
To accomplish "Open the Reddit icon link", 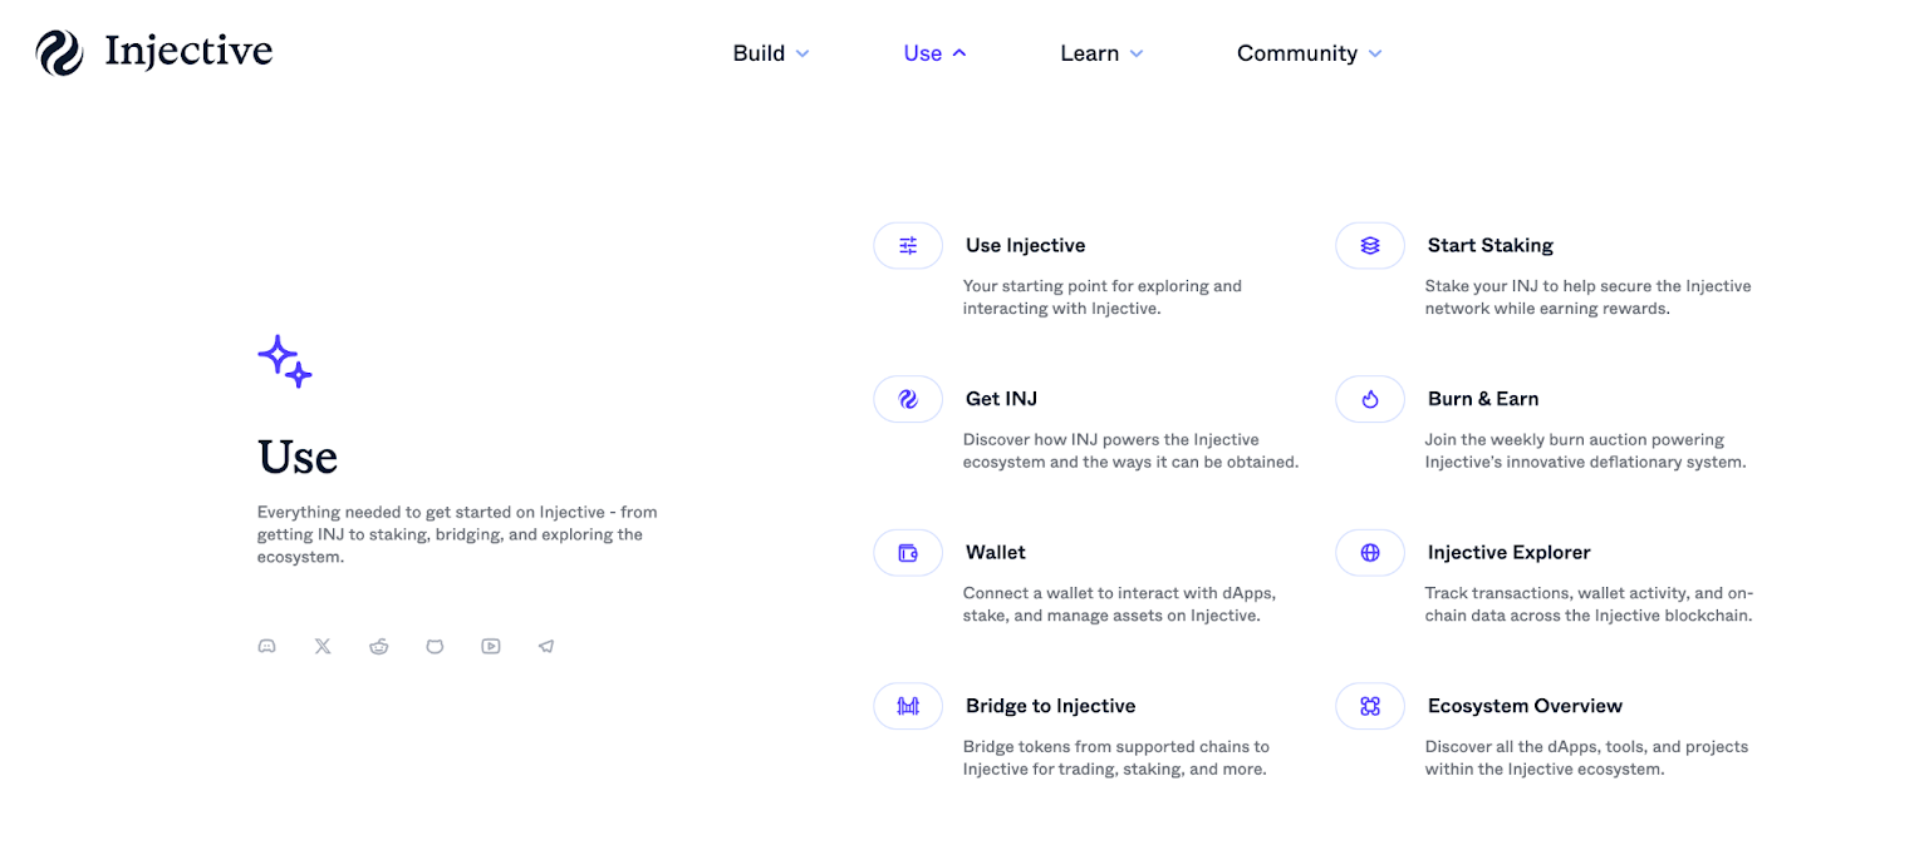I will pyautogui.click(x=378, y=646).
